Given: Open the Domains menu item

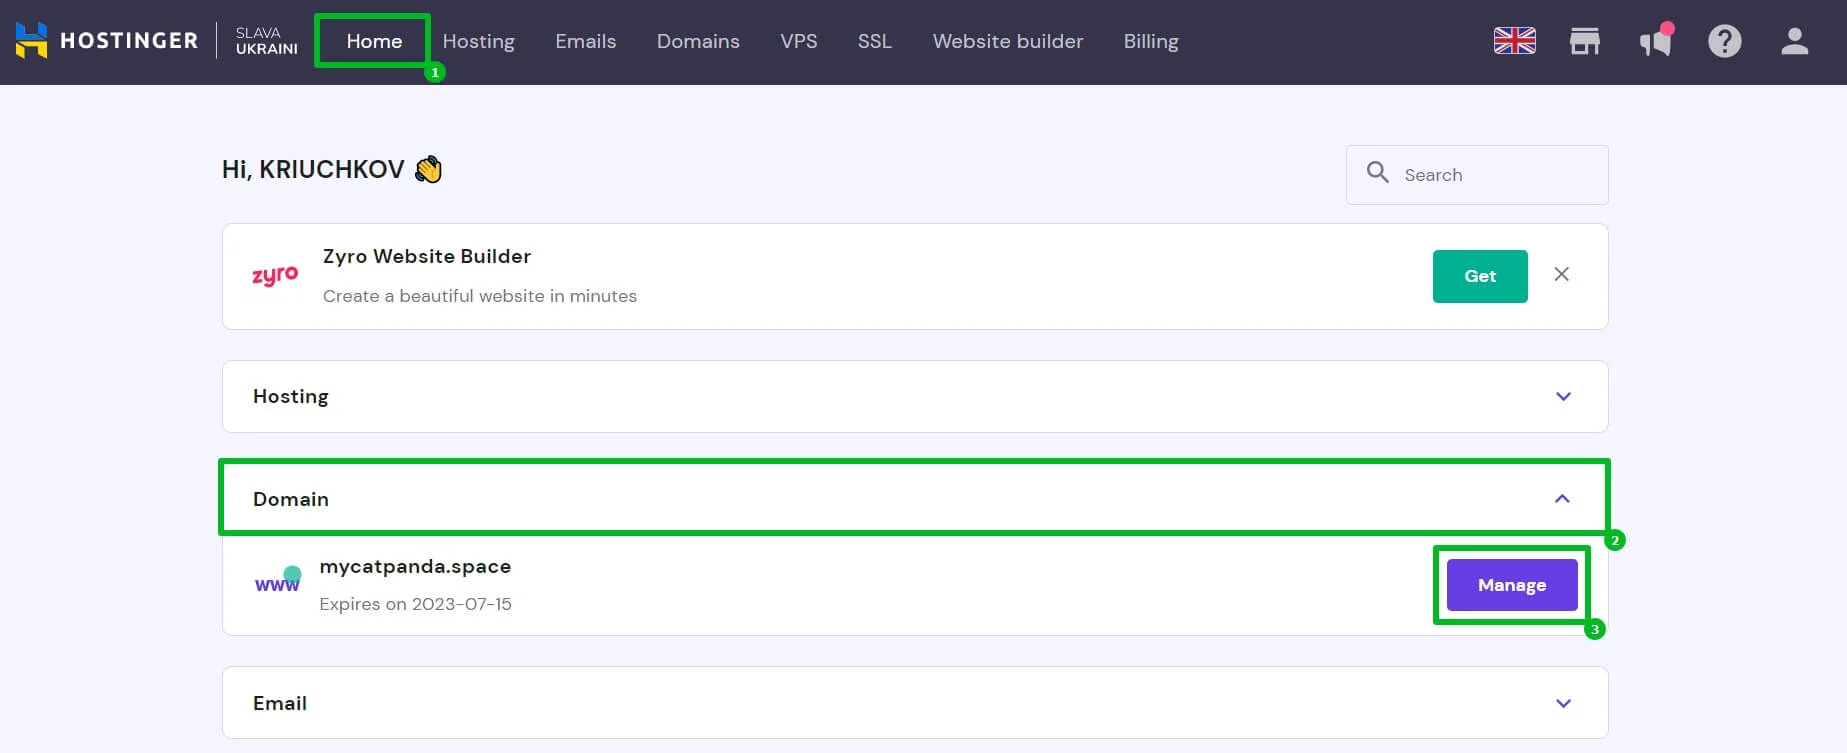Looking at the screenshot, I should click(x=698, y=41).
